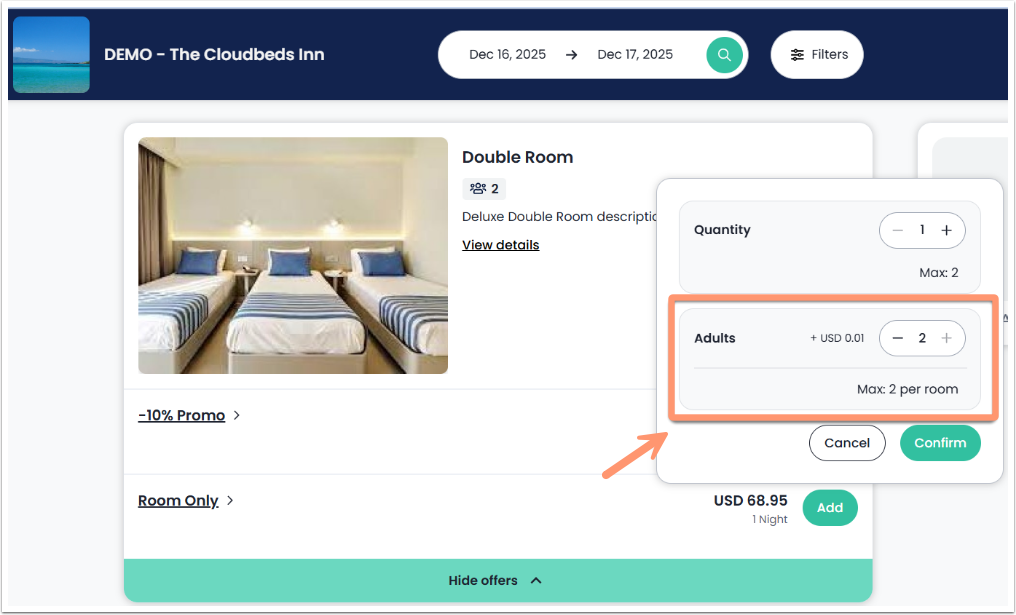The width and height of the screenshot is (1016, 615).
Task: Open View details link for Double Room
Action: point(500,245)
